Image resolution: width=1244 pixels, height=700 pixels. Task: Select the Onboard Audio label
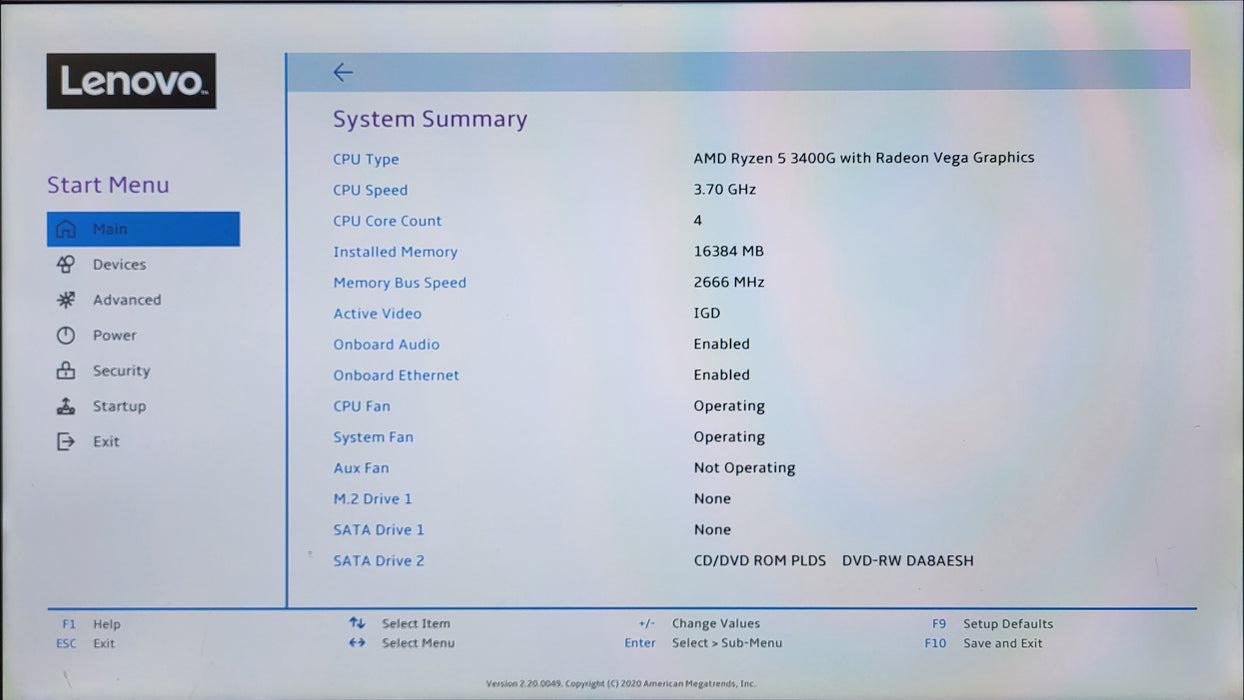tap(386, 344)
